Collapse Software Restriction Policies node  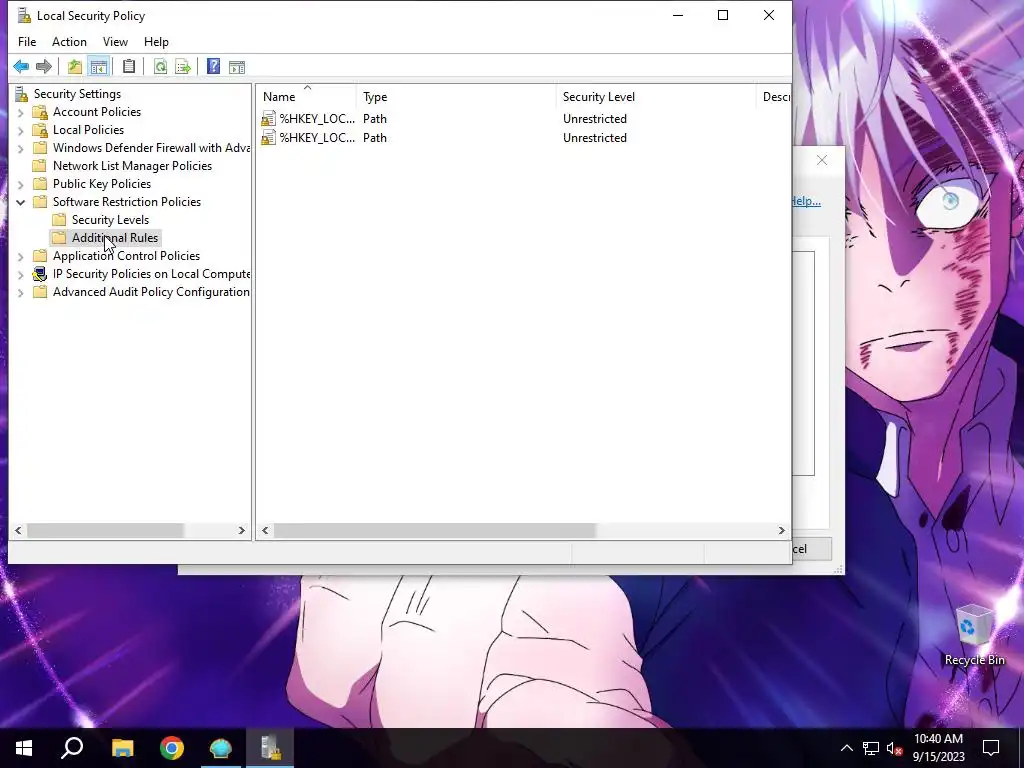20,202
